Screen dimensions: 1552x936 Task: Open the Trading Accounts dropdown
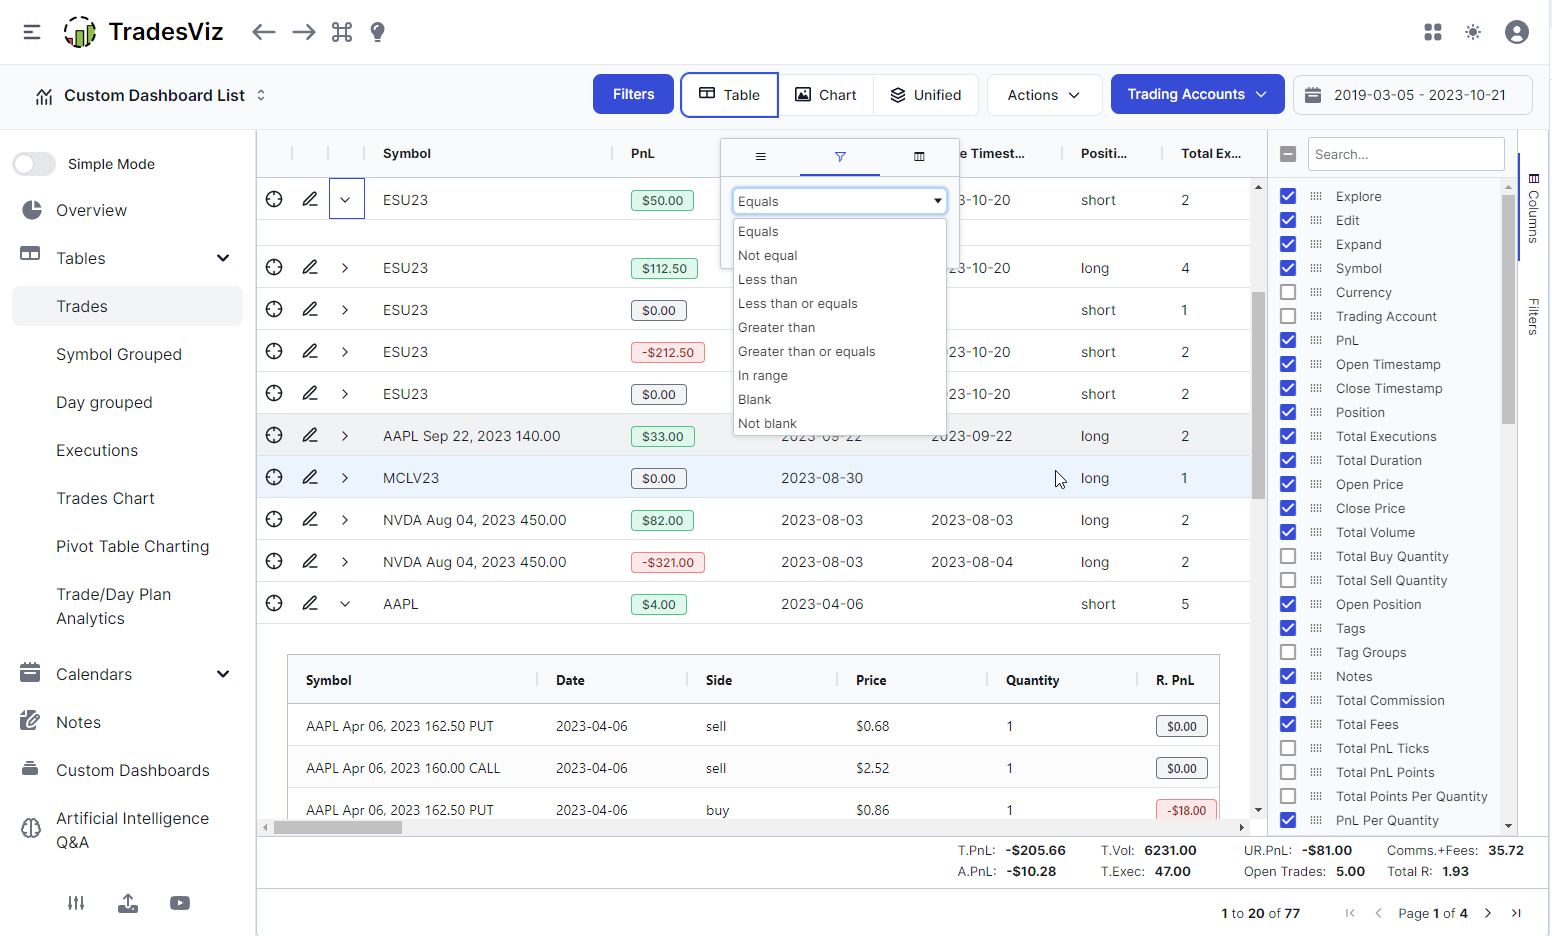pos(1197,94)
